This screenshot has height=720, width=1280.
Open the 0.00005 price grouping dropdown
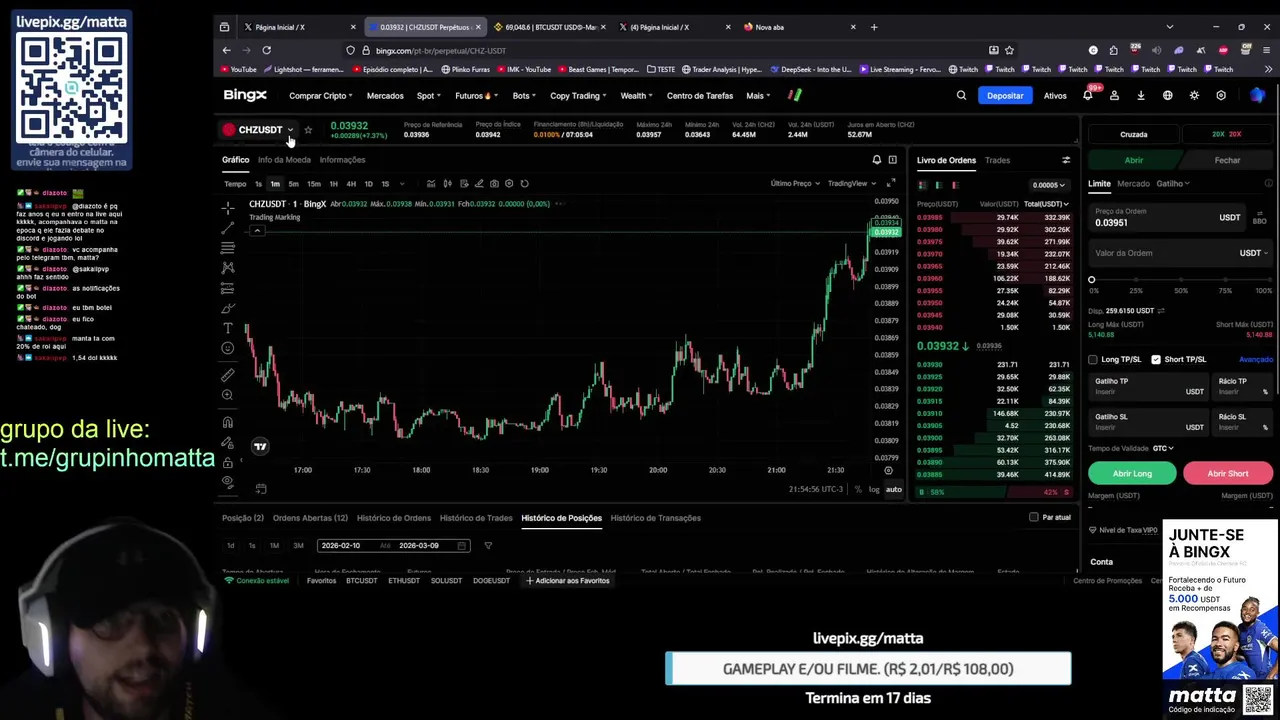tap(1050, 185)
